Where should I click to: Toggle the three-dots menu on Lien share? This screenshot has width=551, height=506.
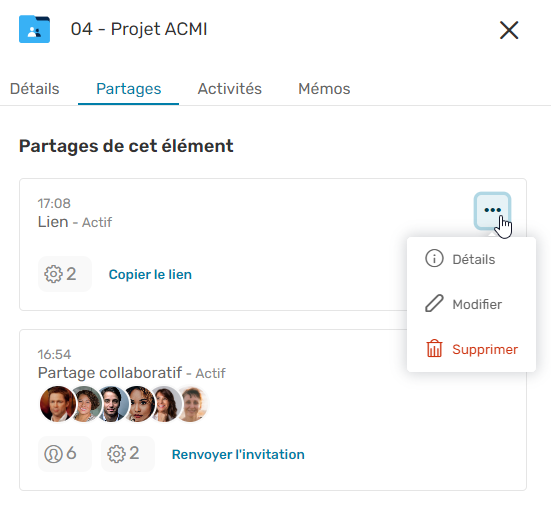tap(492, 210)
